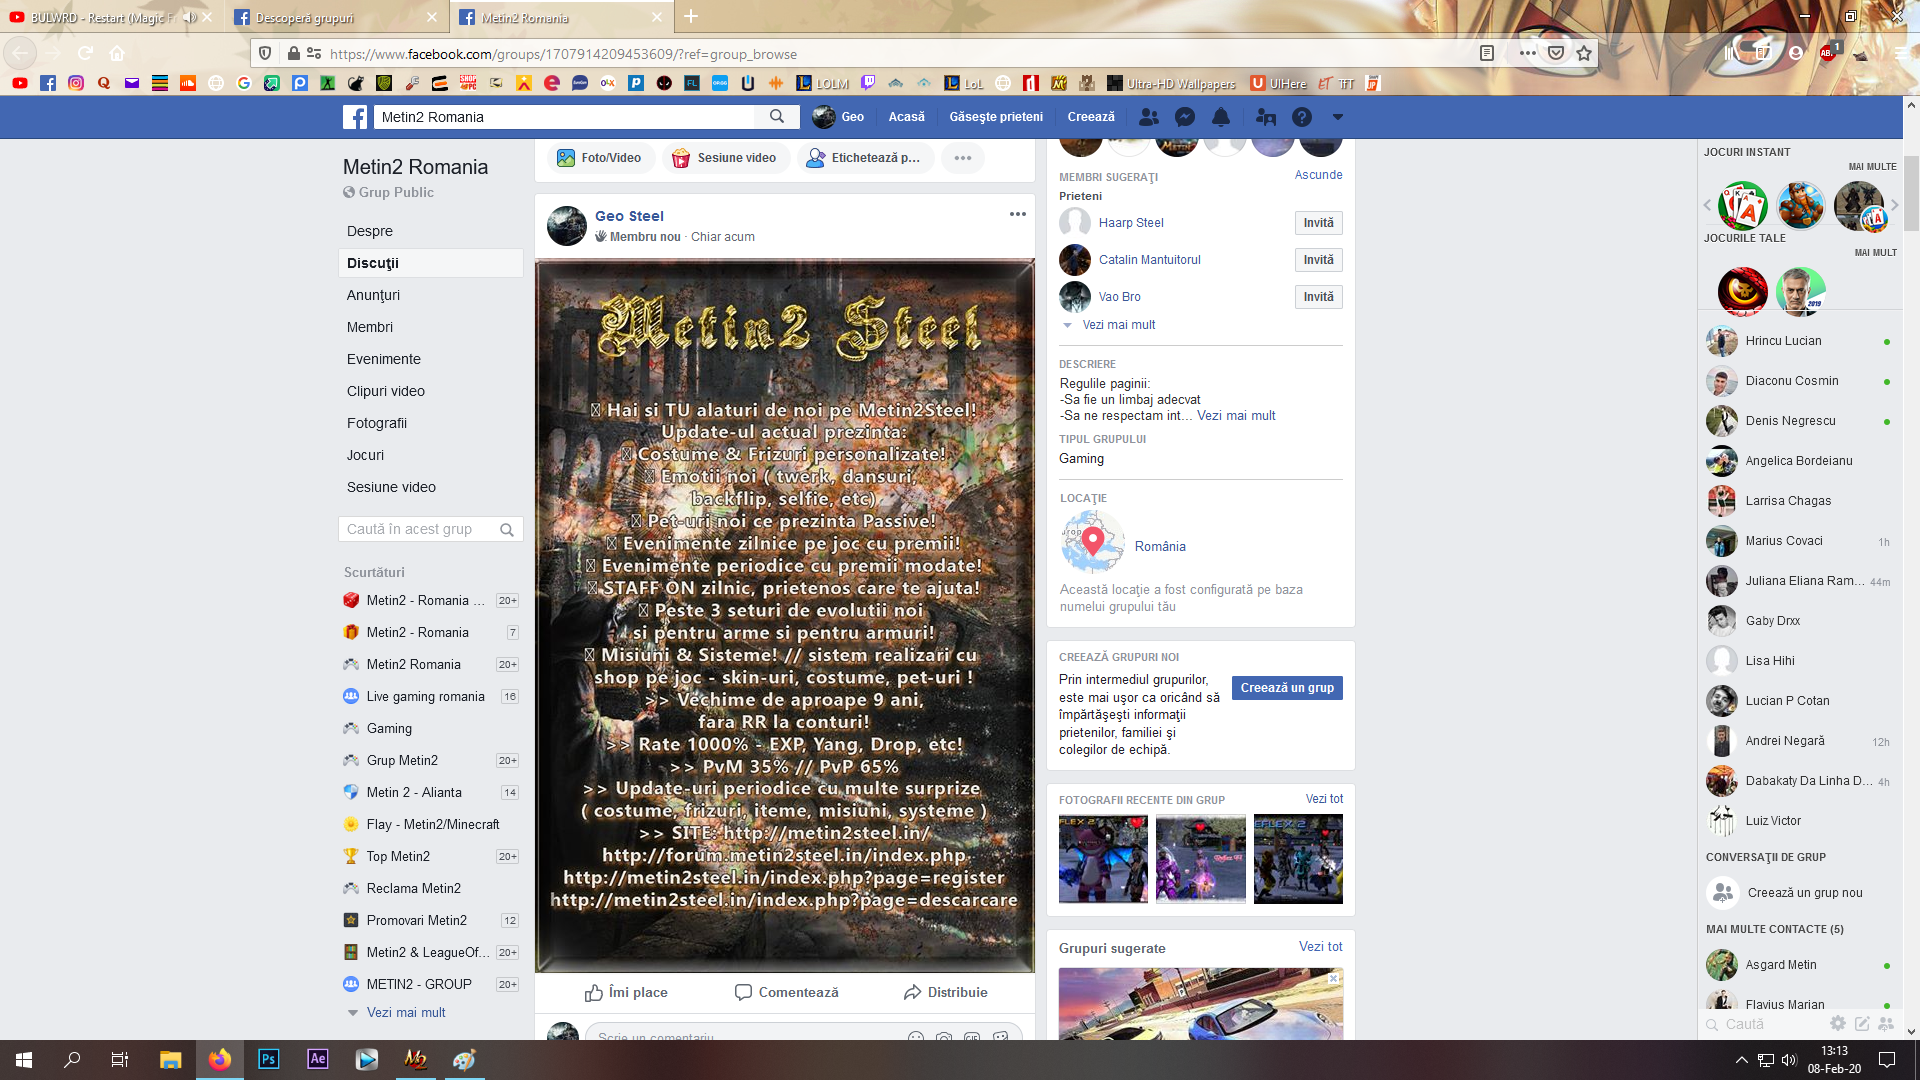This screenshot has width=1920, height=1080.
Task: Open File Explorer from the taskbar
Action: click(x=170, y=1059)
